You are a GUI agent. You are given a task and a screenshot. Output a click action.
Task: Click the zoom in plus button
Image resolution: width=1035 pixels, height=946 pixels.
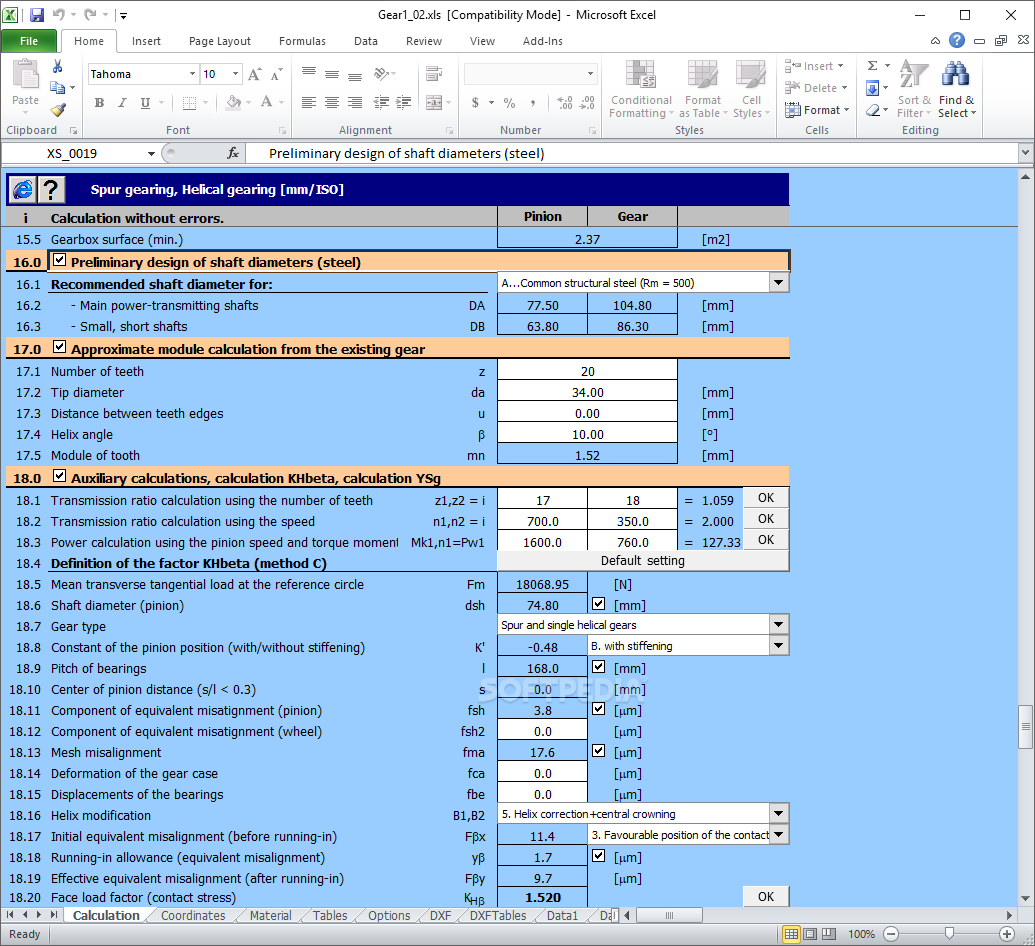pyautogui.click(x=1007, y=933)
